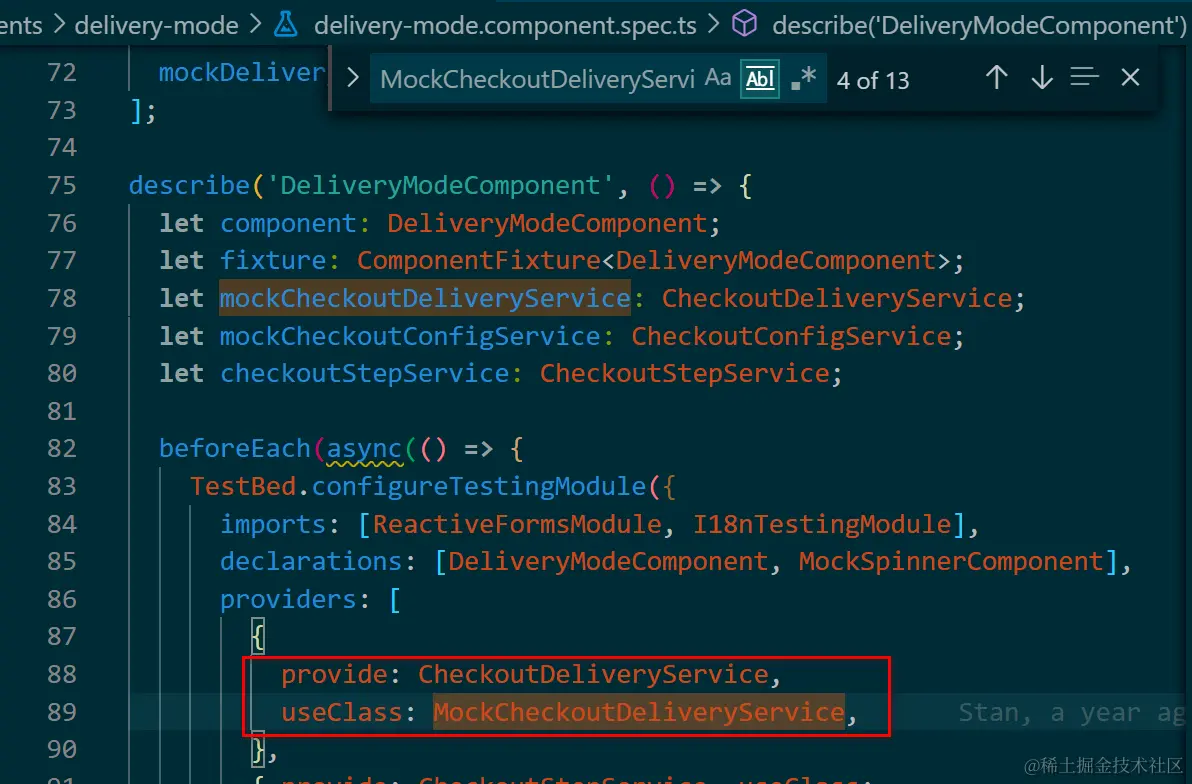The width and height of the screenshot is (1192, 784).
Task: Click declarations key on line 85
Action: point(311,562)
